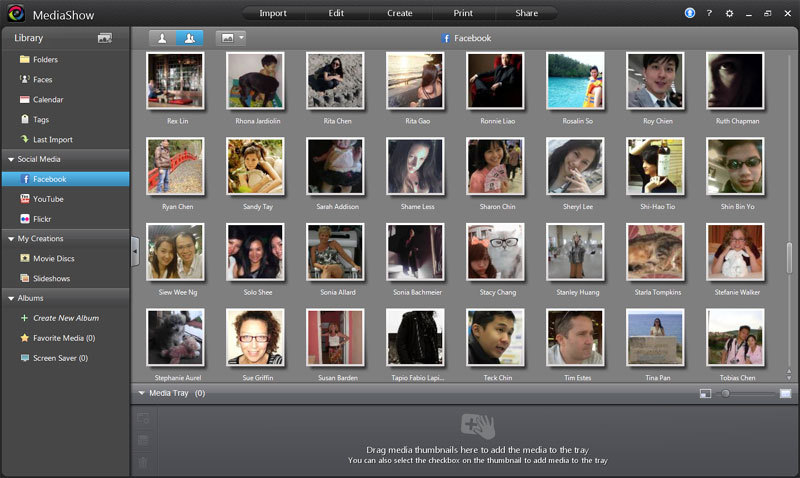This screenshot has height=478, width=800.
Task: Toggle the friends' photos view button
Action: tap(189, 38)
